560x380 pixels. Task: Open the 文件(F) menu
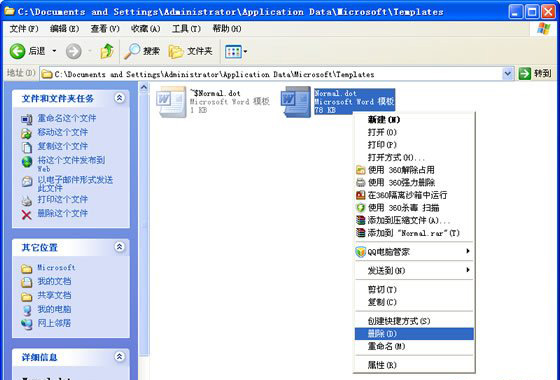pos(24,29)
